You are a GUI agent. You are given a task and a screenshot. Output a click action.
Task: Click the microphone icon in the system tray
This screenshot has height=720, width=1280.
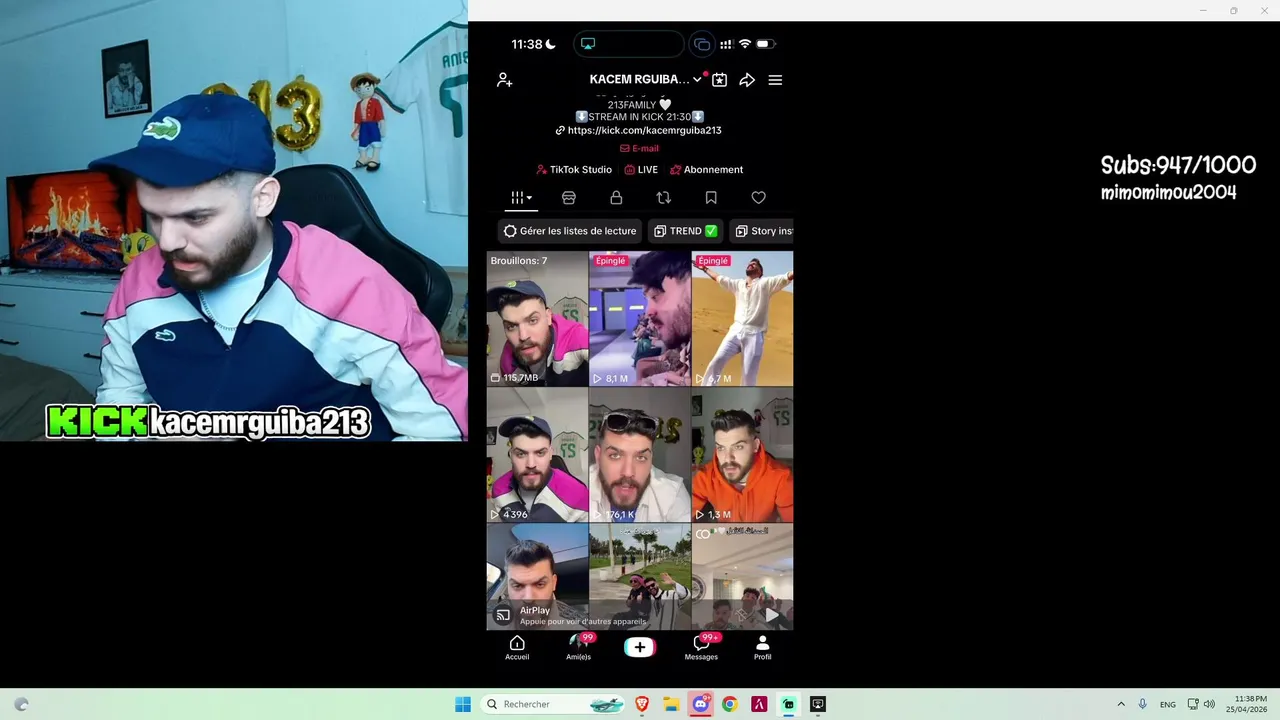[x=1142, y=704]
